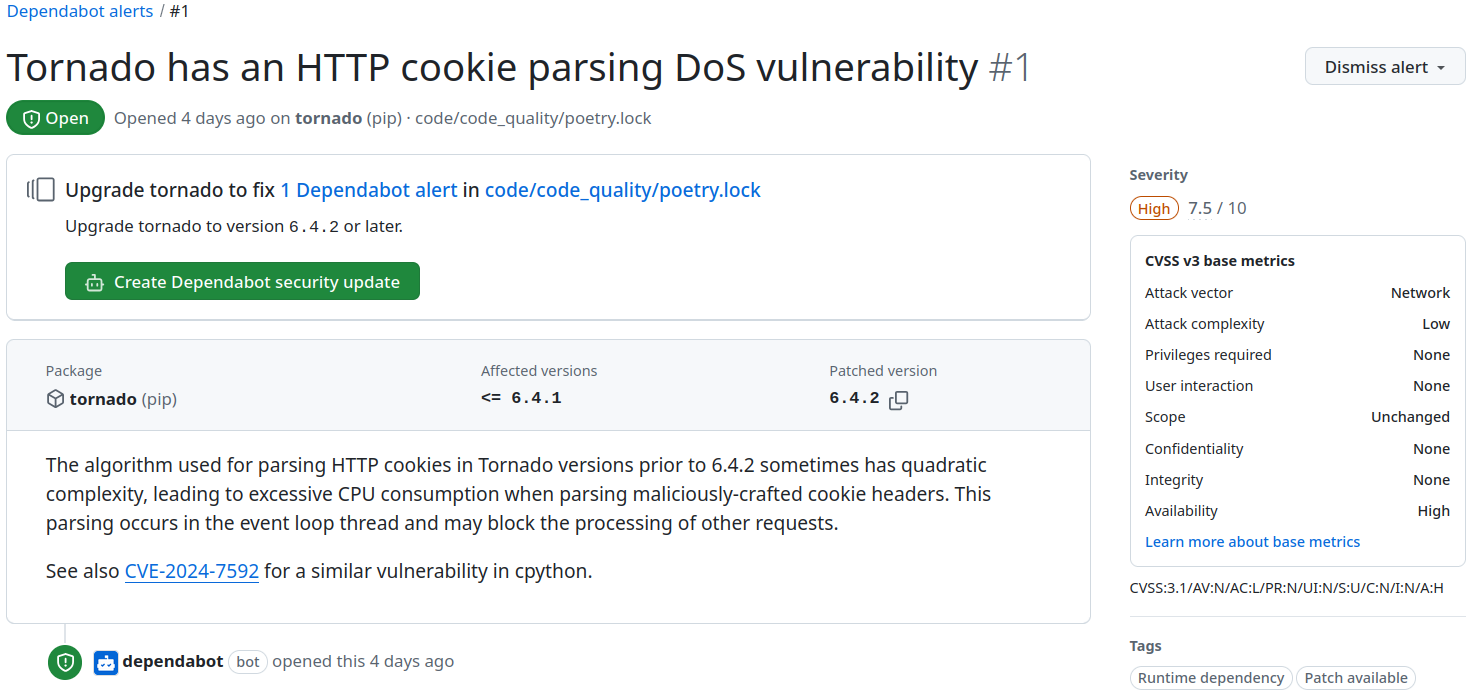Open the 1 Dependabot alert link
Image resolution: width=1469 pixels, height=692 pixels.
click(x=368, y=190)
